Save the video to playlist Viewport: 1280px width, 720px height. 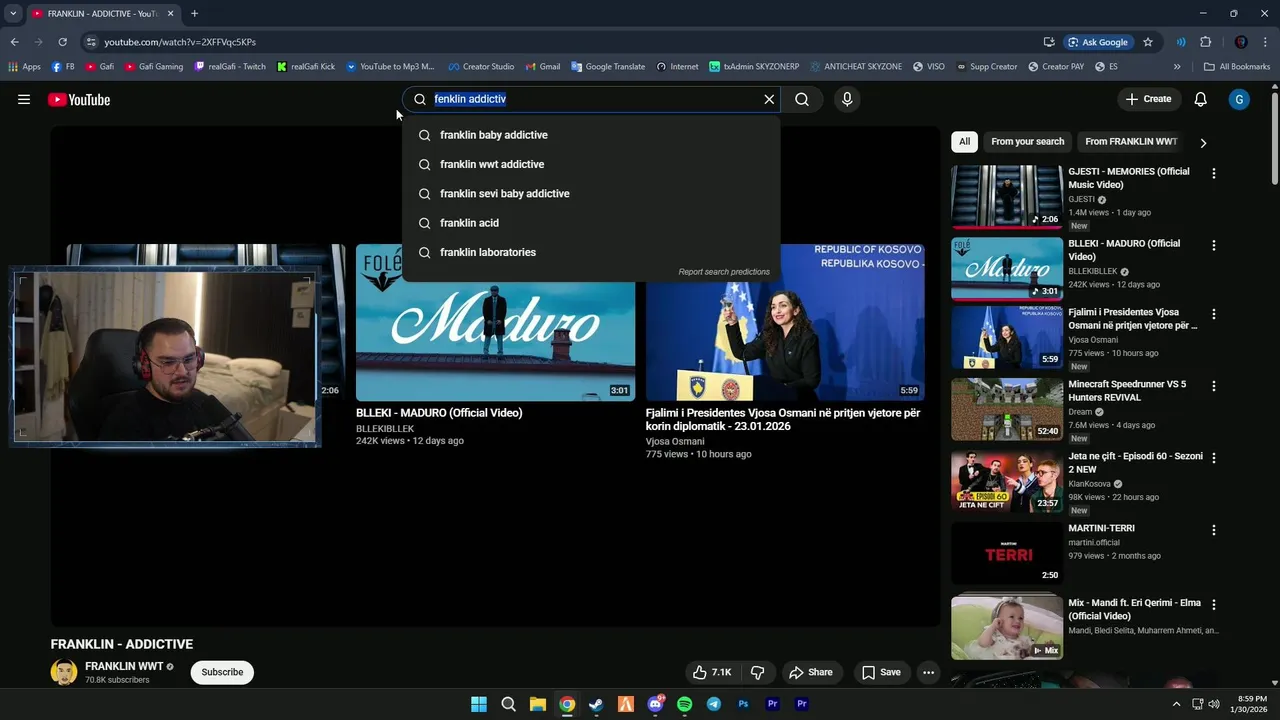[881, 672]
